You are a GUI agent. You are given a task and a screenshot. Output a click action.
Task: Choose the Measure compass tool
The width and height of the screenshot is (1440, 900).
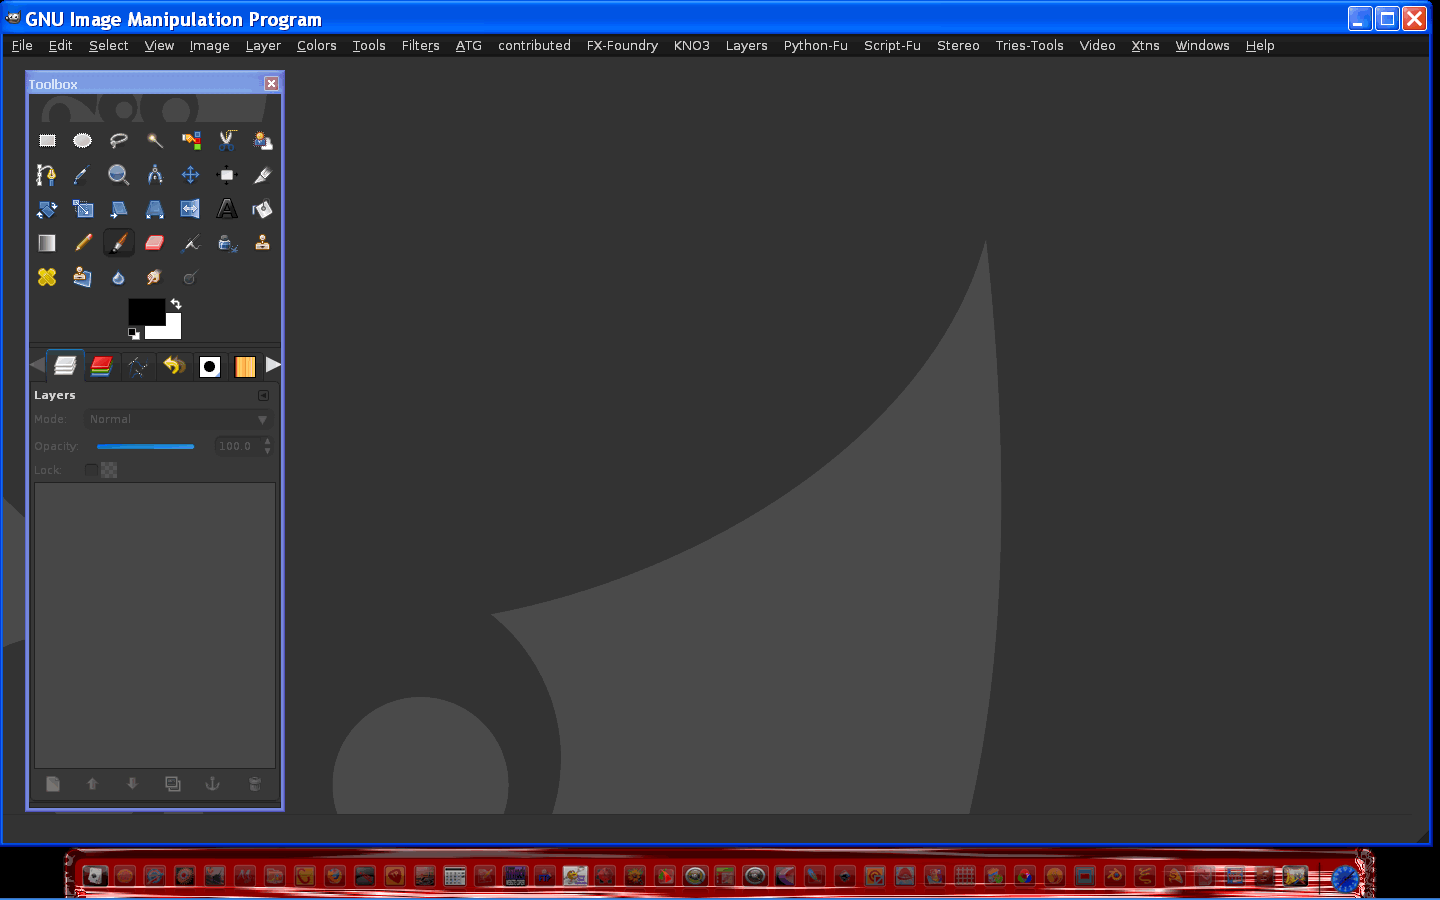[155, 175]
